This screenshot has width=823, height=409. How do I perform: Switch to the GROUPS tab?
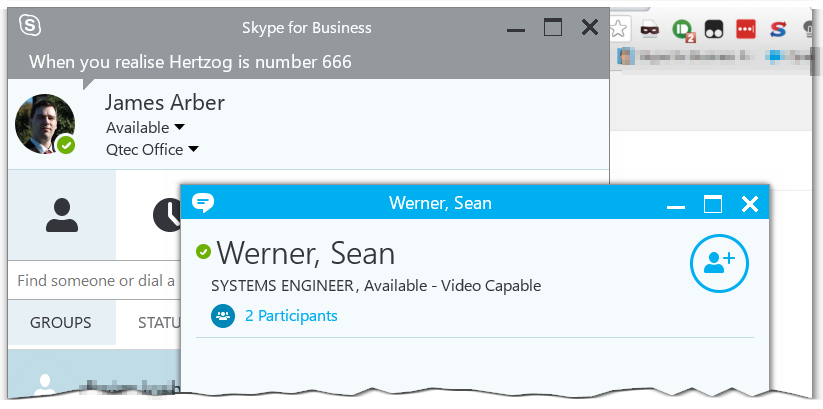click(x=61, y=322)
